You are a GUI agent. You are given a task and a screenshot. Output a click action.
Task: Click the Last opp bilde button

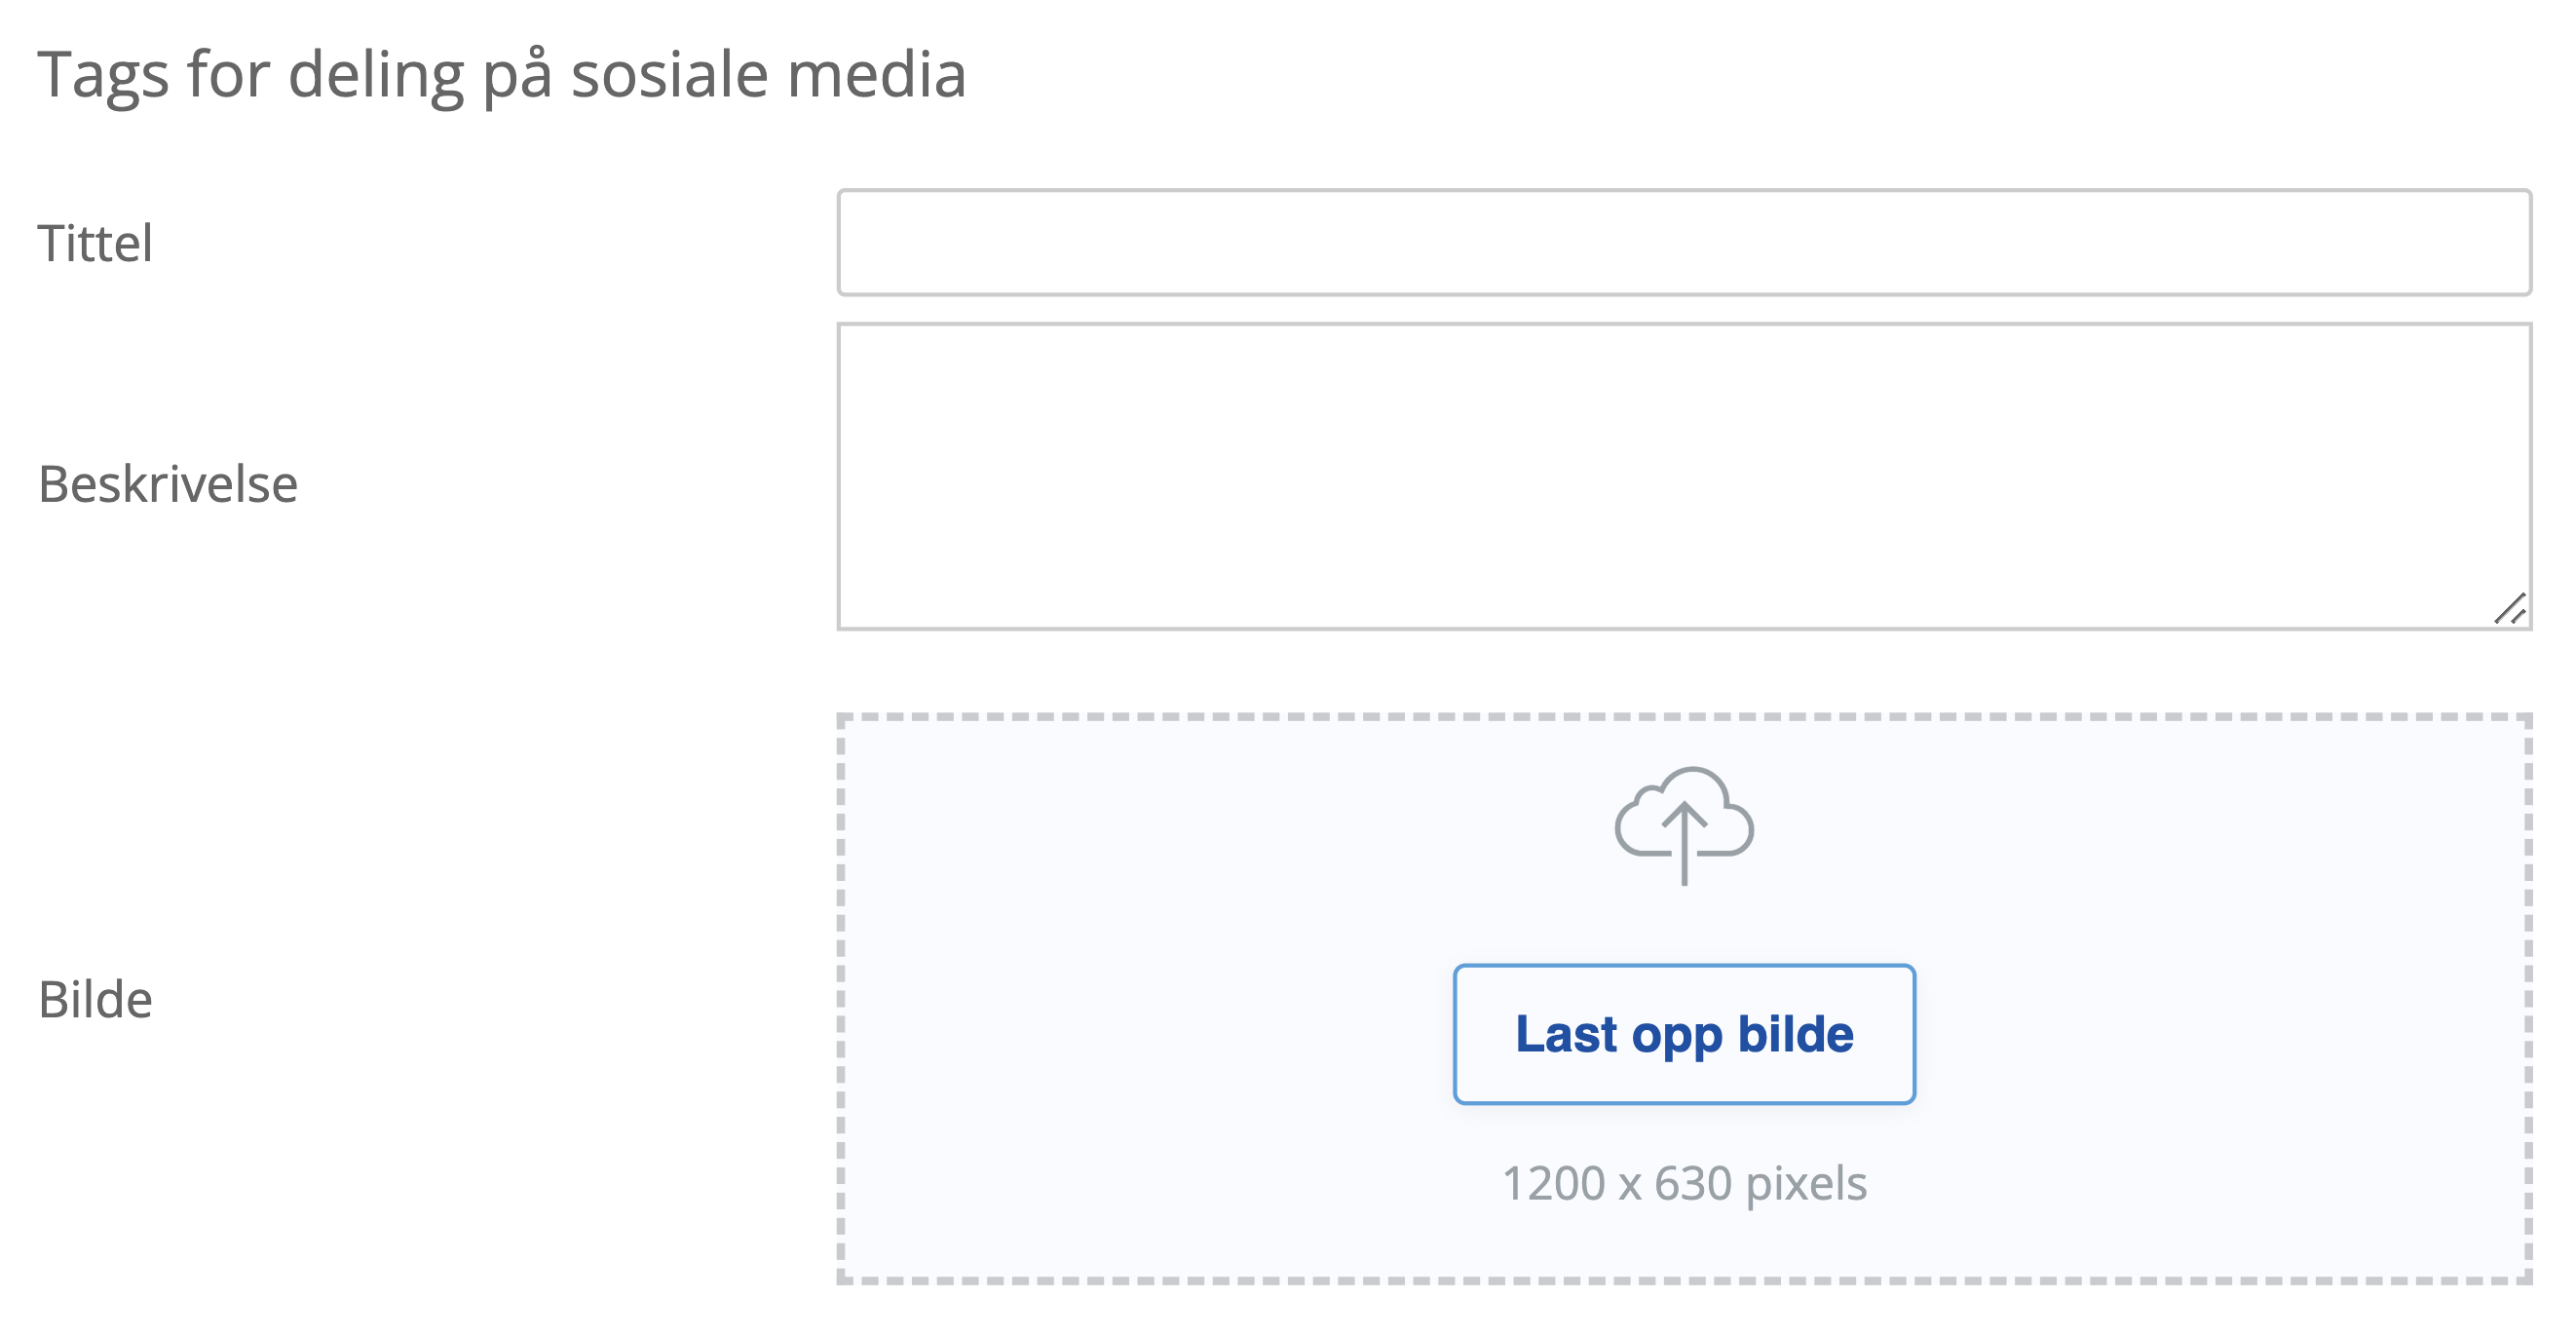tap(1684, 1034)
